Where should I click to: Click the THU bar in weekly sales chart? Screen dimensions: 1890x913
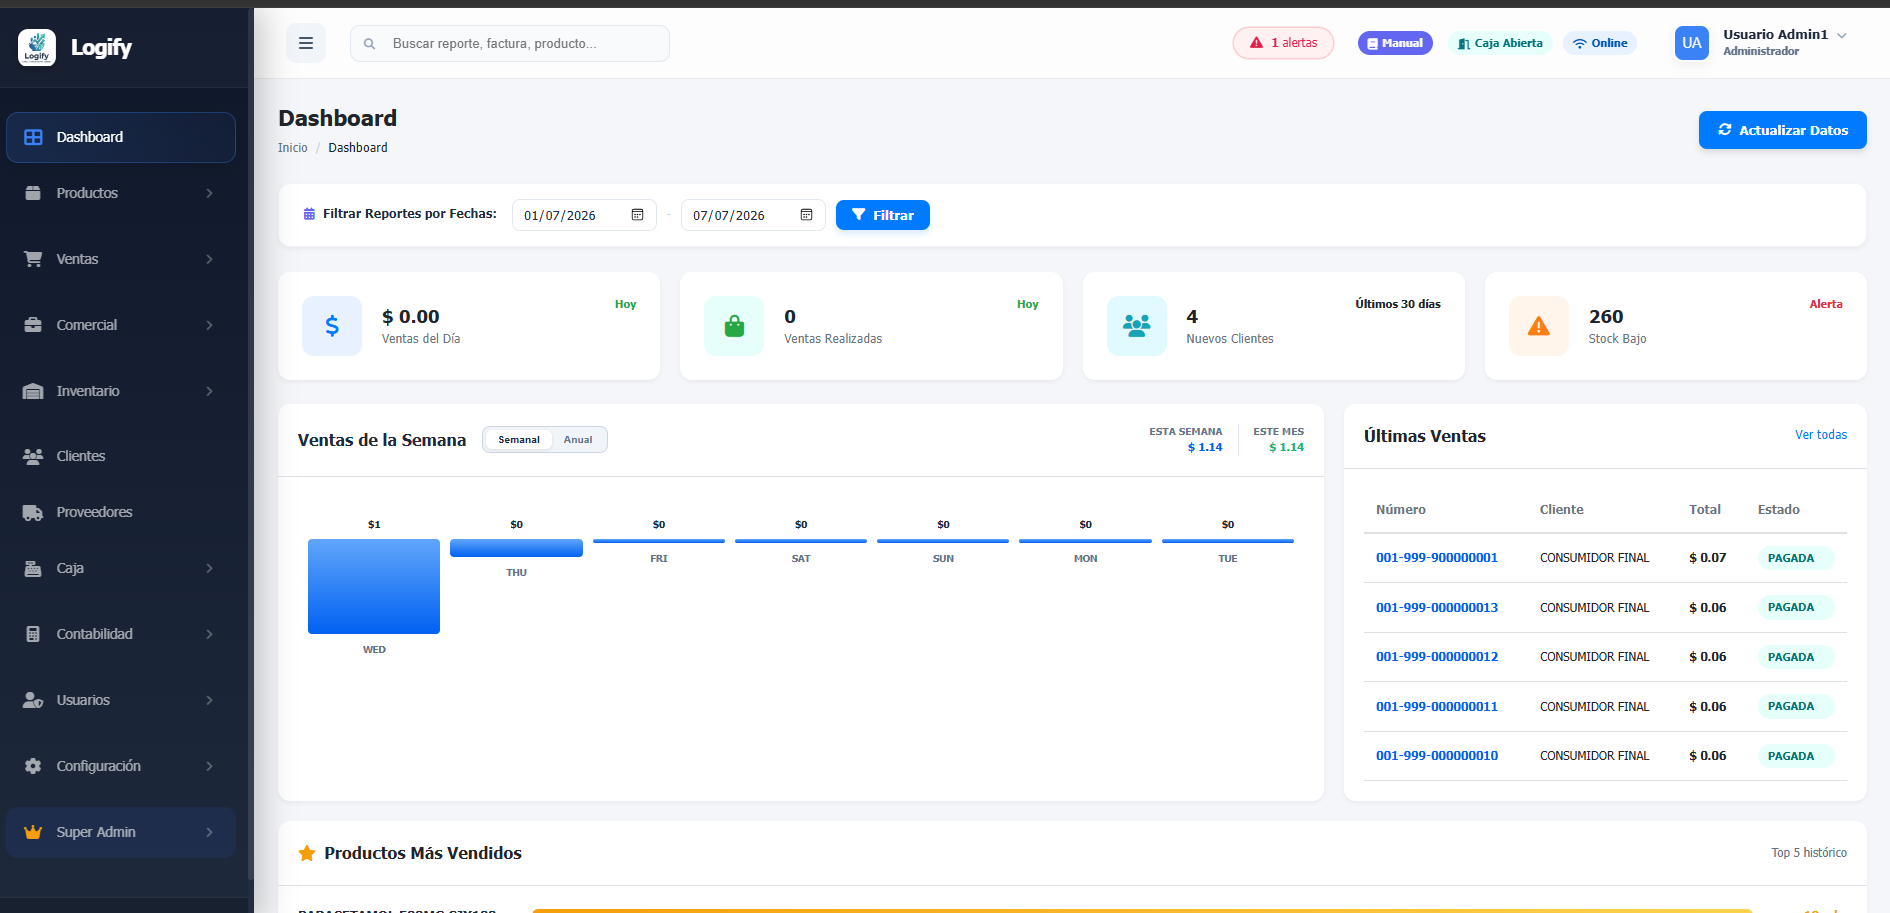pyautogui.click(x=516, y=548)
